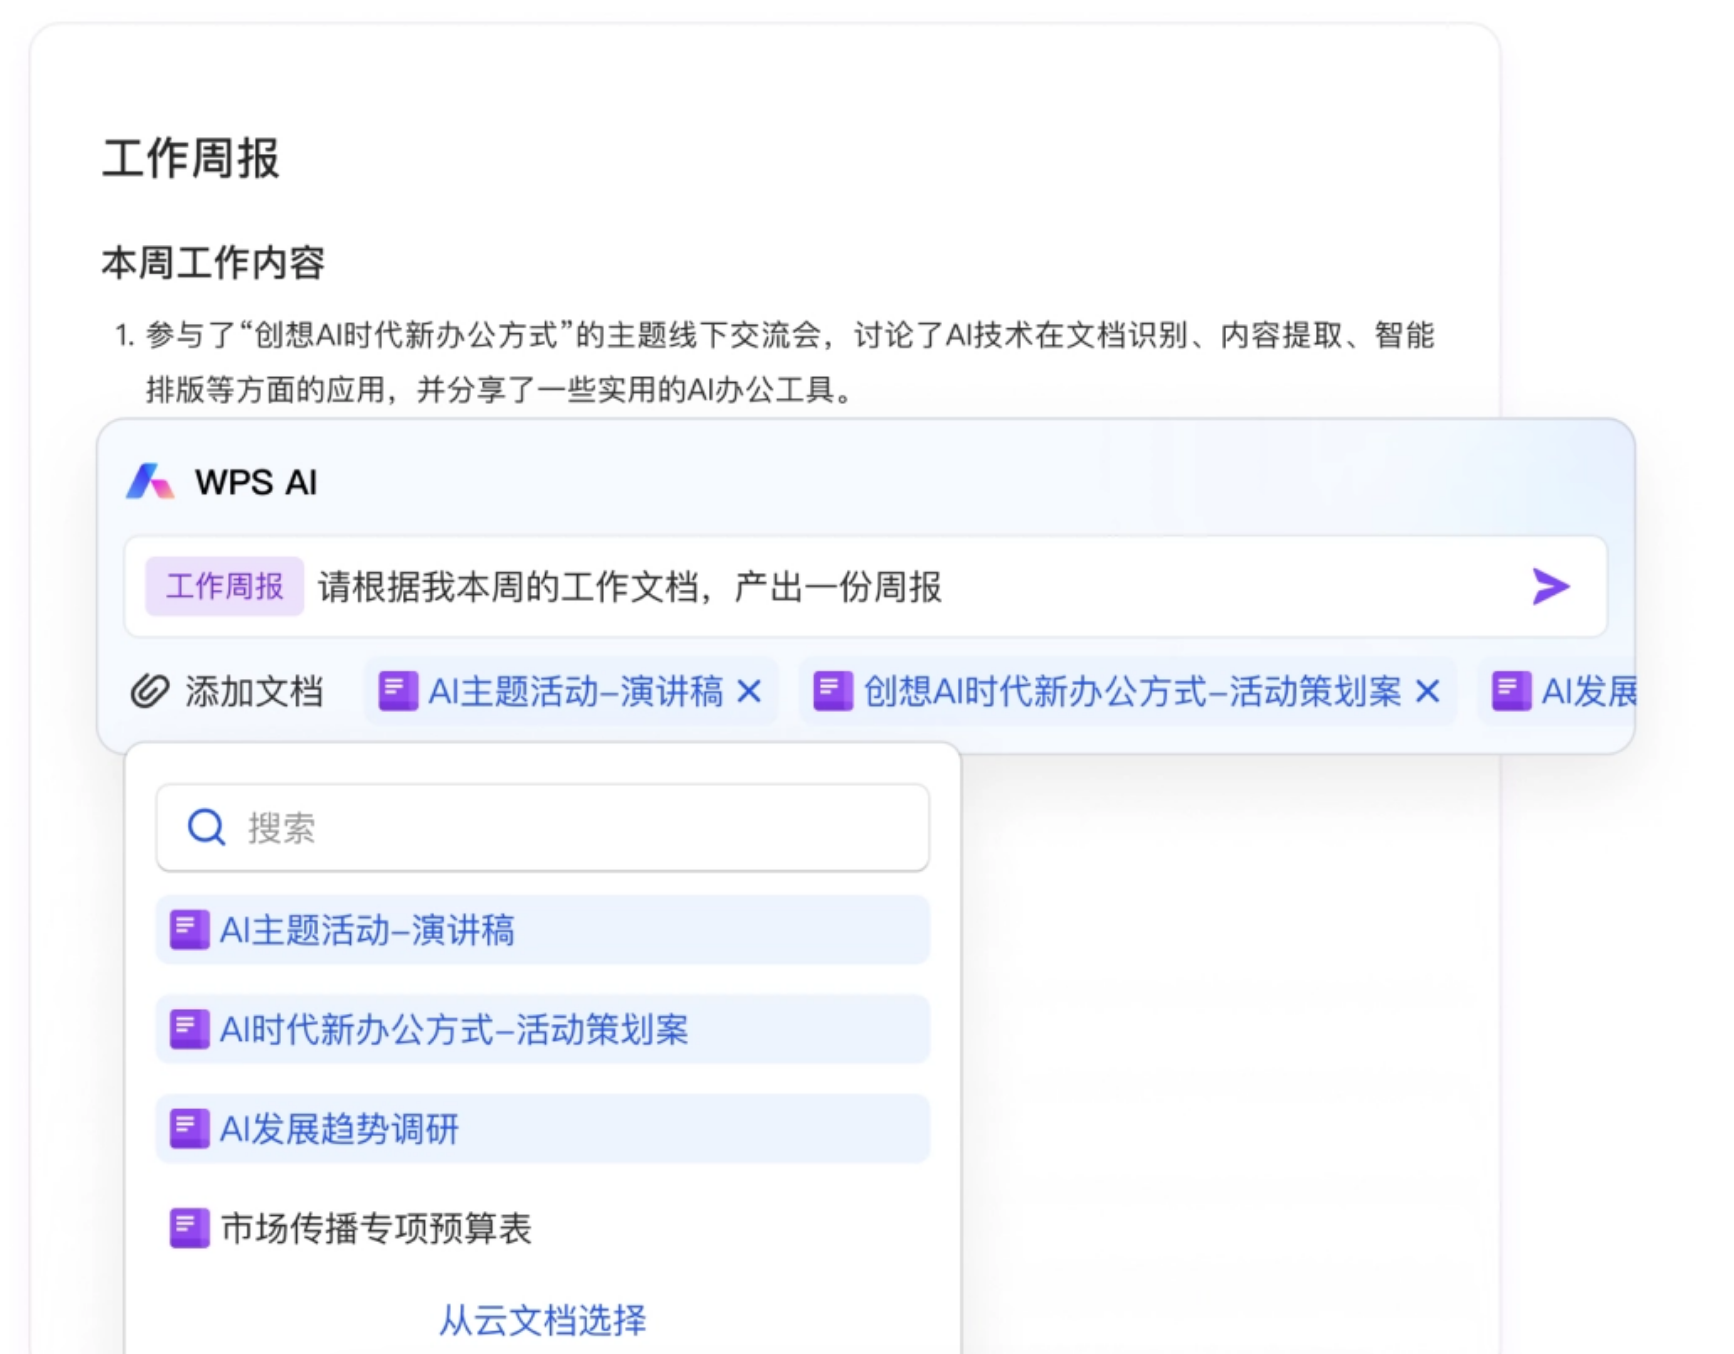Click the paperclip attach icon
The width and height of the screenshot is (1734, 1354).
pos(150,691)
